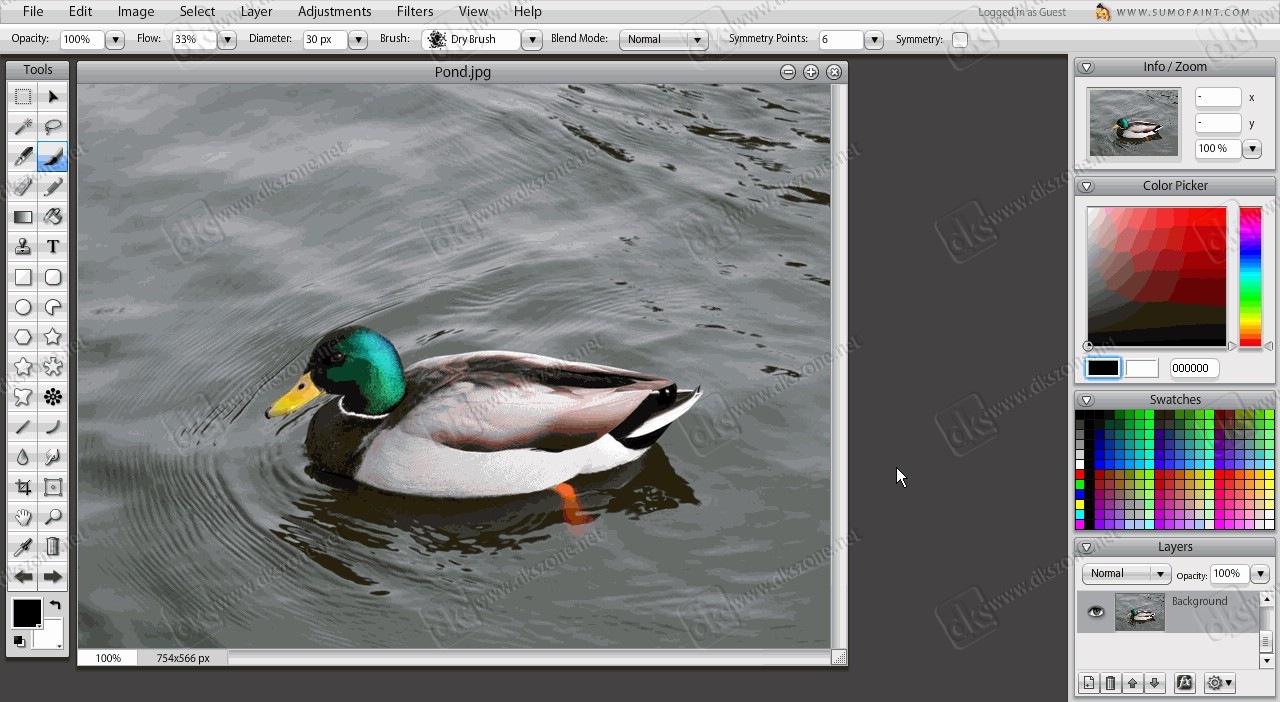This screenshot has width=1280, height=702.
Task: Delete layer with Layers trash icon
Action: 1110,683
